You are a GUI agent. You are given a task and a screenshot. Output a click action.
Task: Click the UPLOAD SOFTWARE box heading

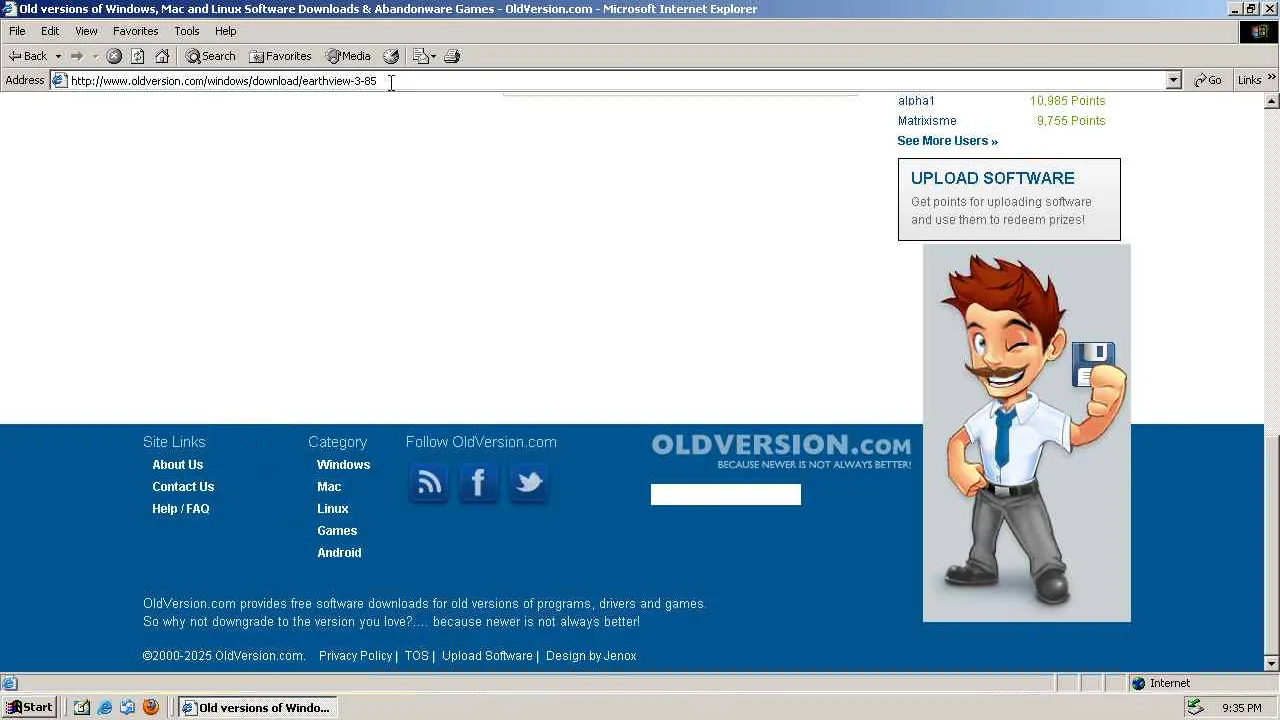click(993, 178)
